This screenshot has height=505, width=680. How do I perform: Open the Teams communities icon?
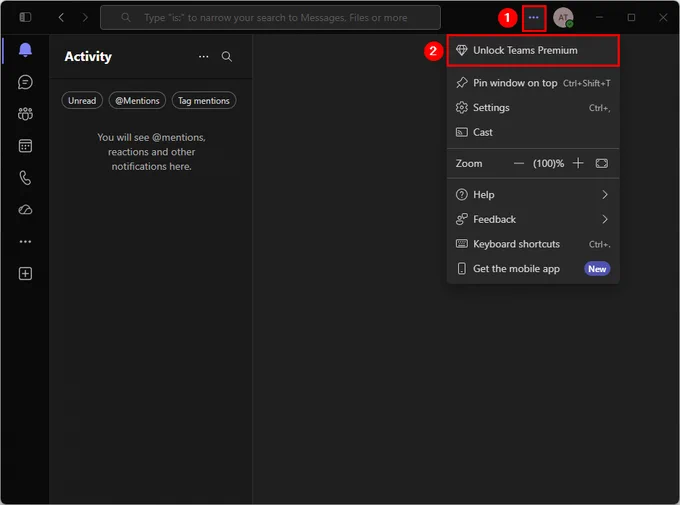tap(25, 114)
